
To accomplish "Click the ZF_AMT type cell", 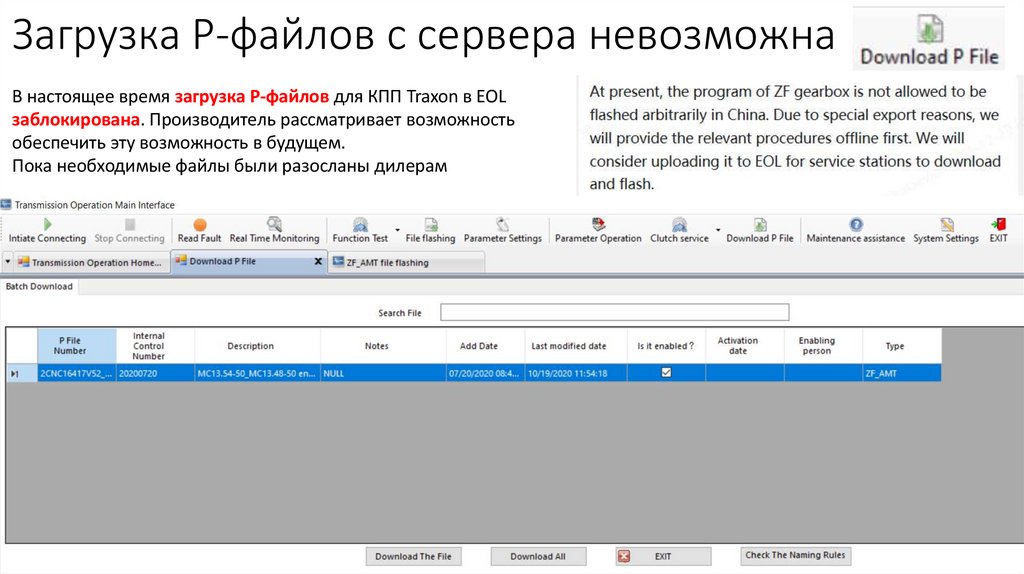I will [x=901, y=374].
